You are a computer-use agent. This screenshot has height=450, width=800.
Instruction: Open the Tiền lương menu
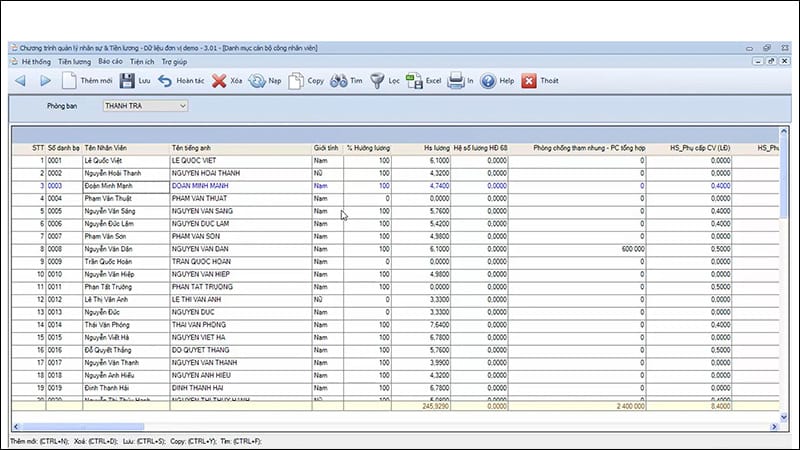(x=74, y=62)
